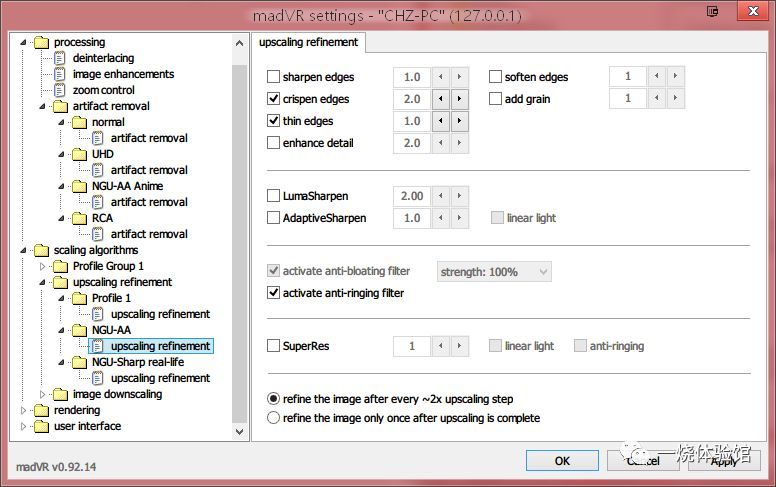
Task: Select refine only once after upscaling is complete
Action: click(273, 418)
